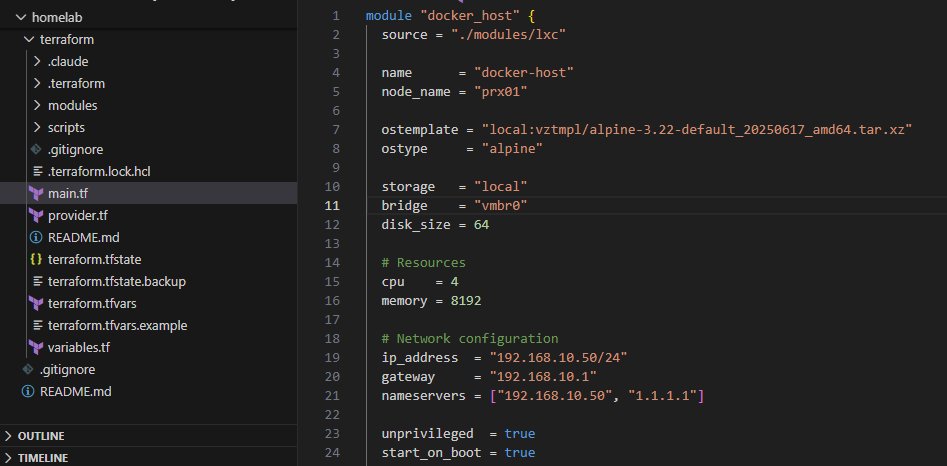The width and height of the screenshot is (947, 466).
Task: Open the modules folder
Action: (x=72, y=105)
